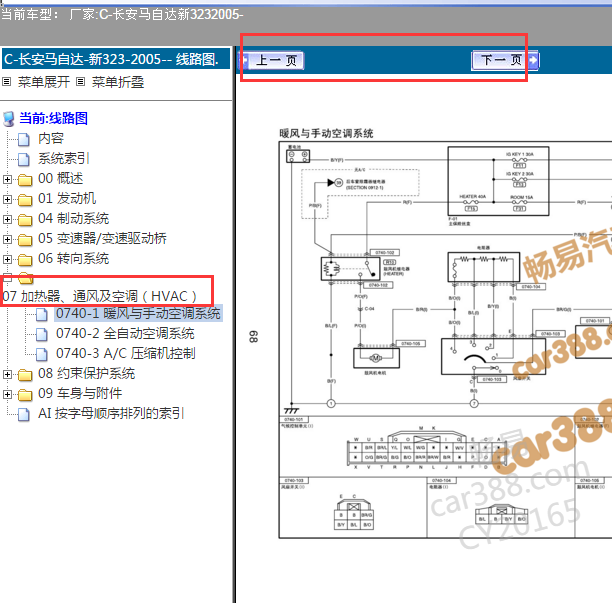Click open folder icon above 07 HVAC

click(26, 278)
